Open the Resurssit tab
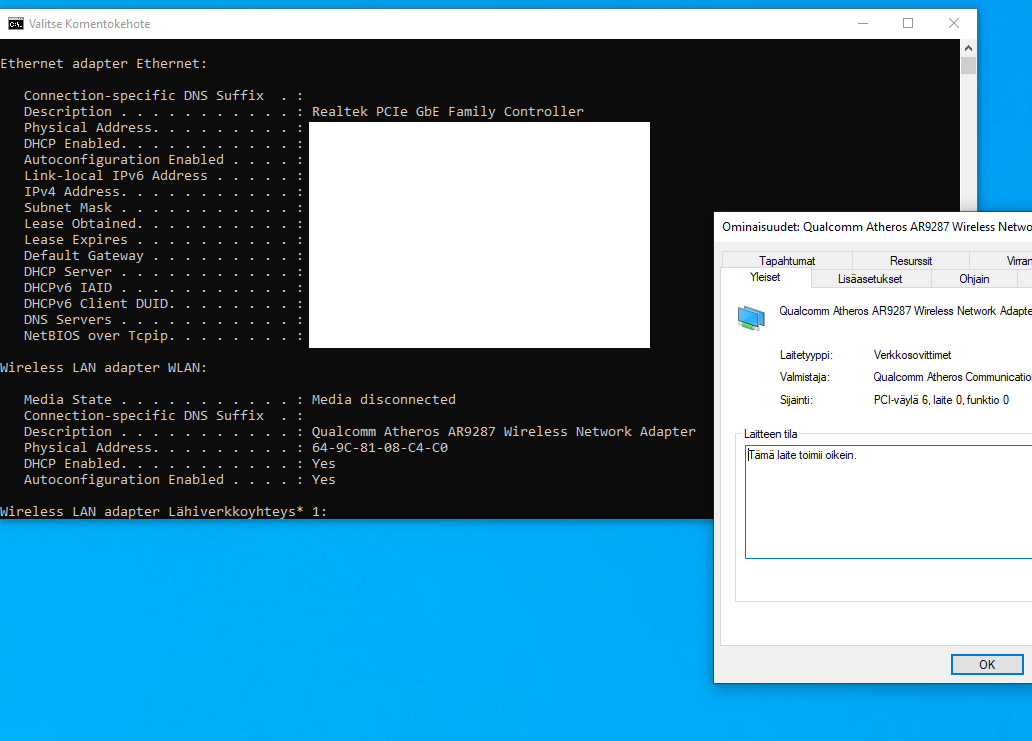The width and height of the screenshot is (1032, 741). pyautogui.click(x=910, y=260)
